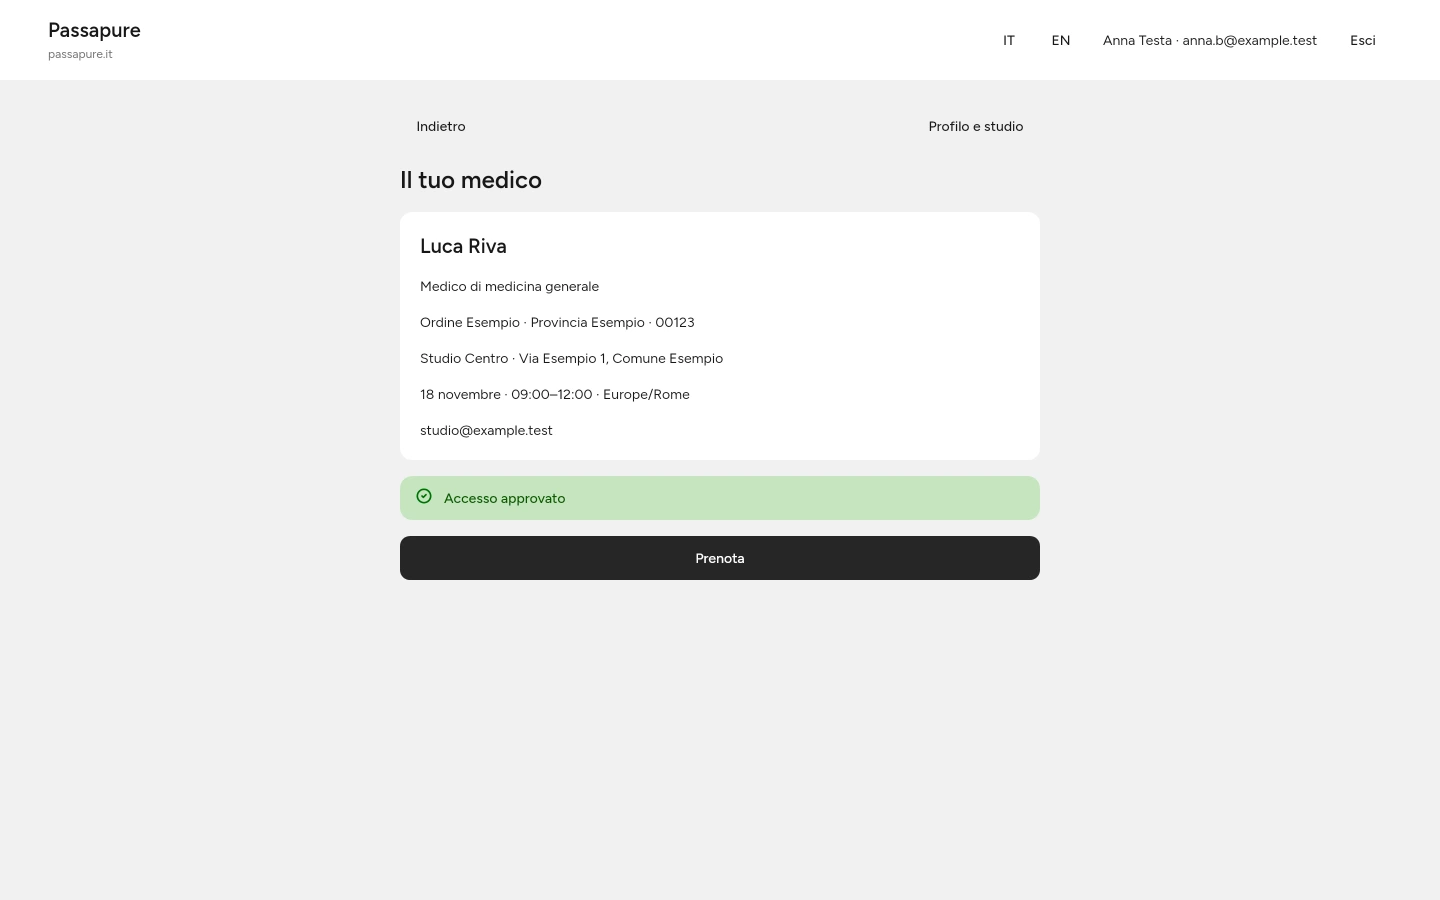Go back using the Indietro button
The image size is (1440, 900).
441,126
